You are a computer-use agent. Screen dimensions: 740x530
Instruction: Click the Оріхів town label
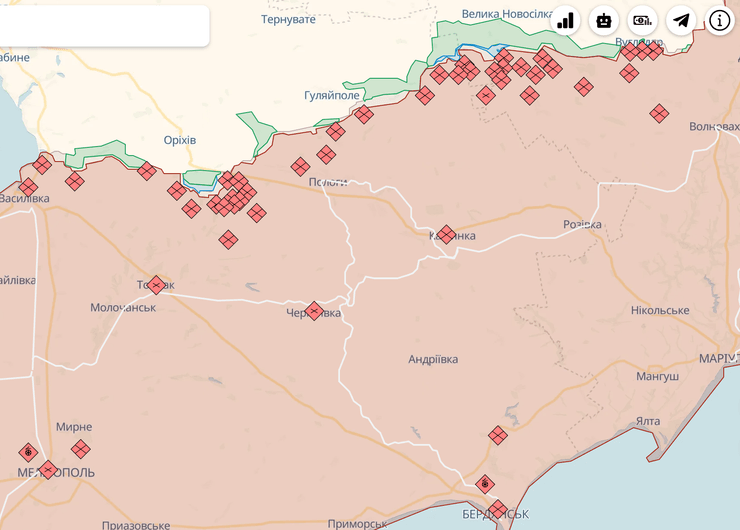coord(180,139)
